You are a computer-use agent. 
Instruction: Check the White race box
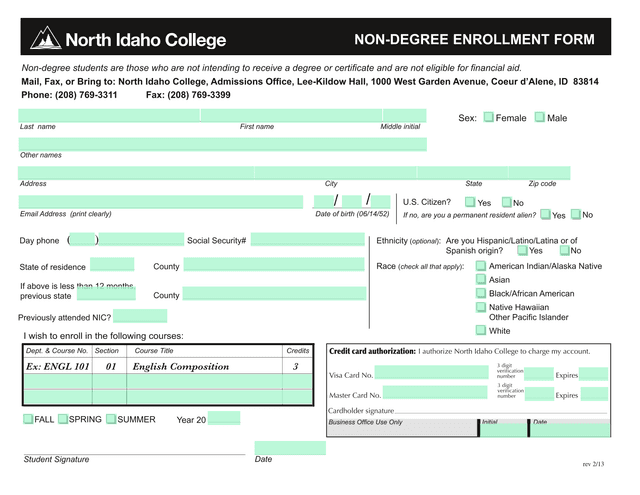click(481, 330)
